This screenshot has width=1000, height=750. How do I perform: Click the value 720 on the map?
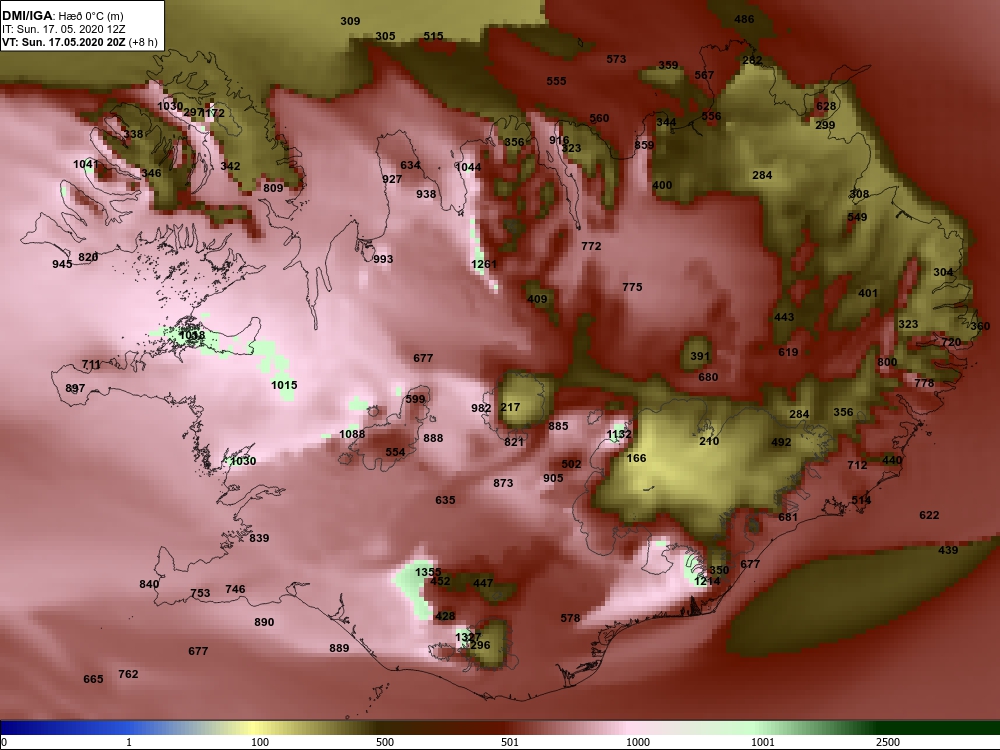pyautogui.click(x=951, y=342)
